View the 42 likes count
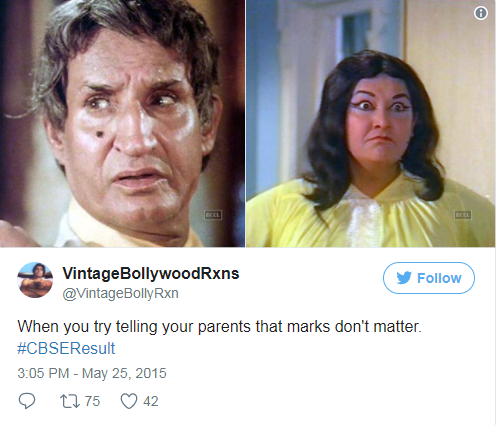Image resolution: width=496 pixels, height=426 pixels. click(x=151, y=401)
